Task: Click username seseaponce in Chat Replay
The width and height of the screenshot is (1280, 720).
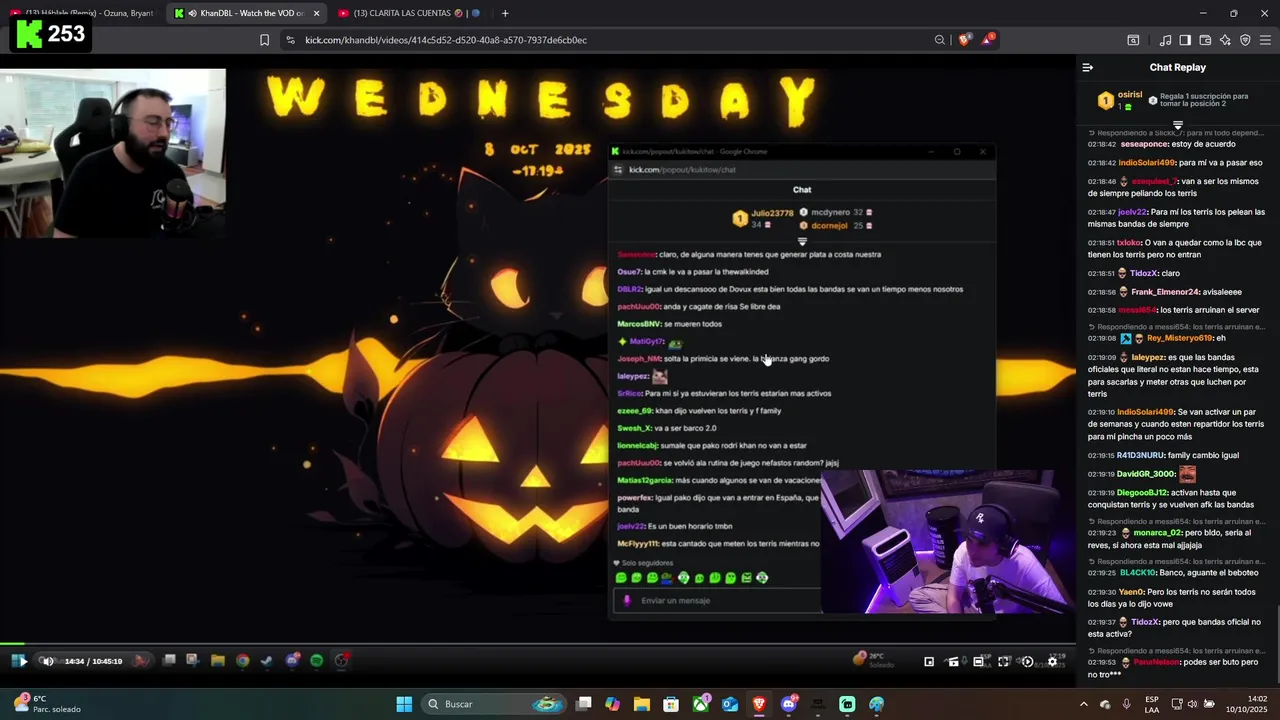Action: point(1144,144)
